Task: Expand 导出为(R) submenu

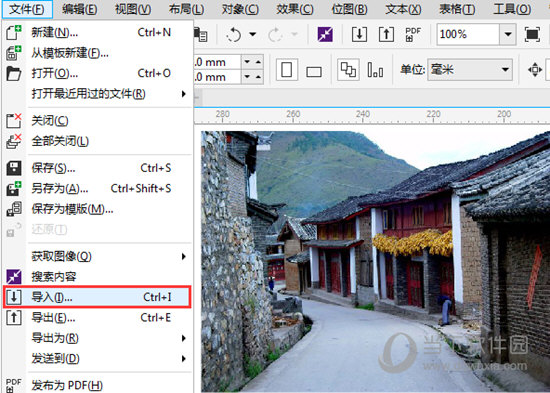Action: coord(98,338)
